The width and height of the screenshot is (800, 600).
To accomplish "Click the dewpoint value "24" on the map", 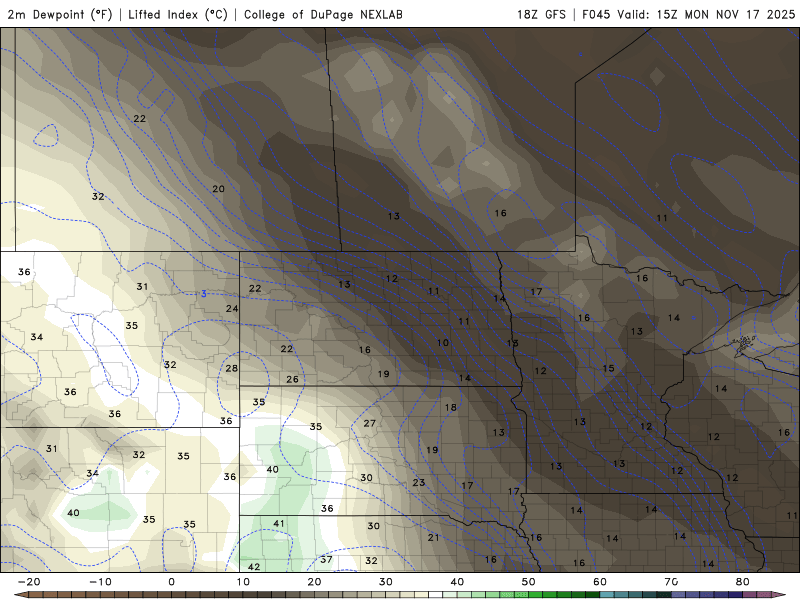I will tap(232, 308).
